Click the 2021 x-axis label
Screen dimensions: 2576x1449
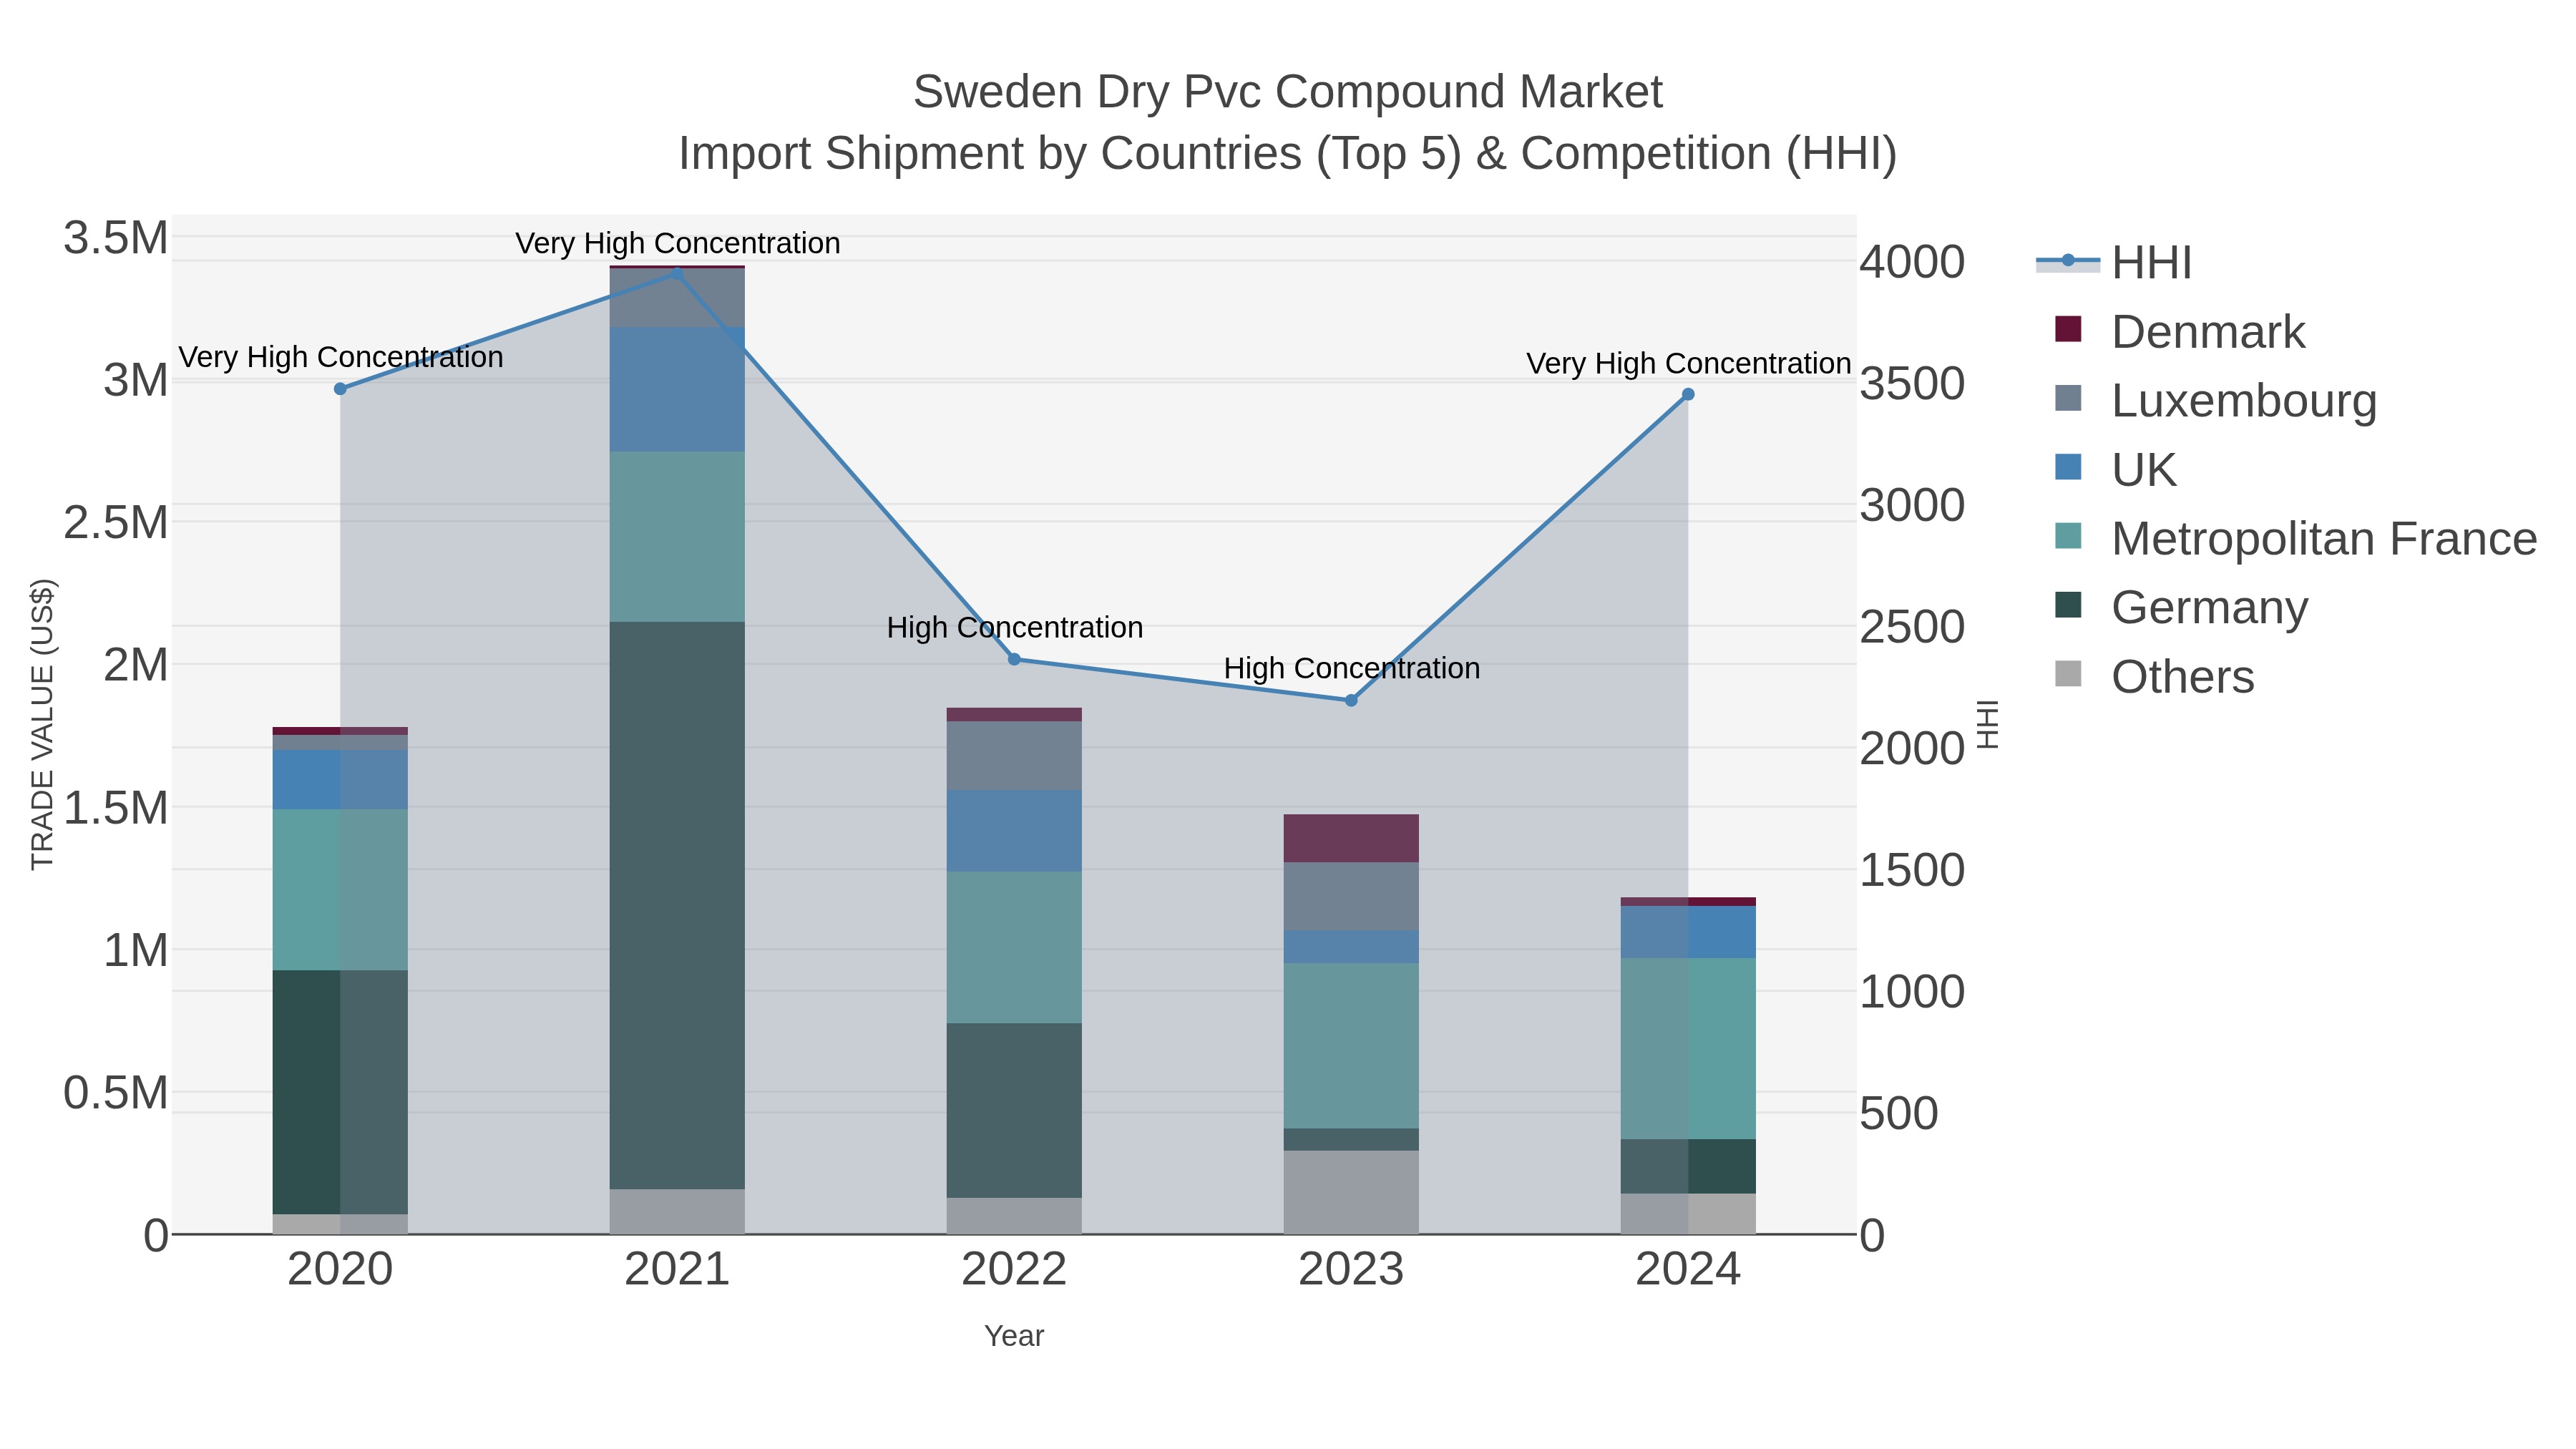pos(677,1269)
